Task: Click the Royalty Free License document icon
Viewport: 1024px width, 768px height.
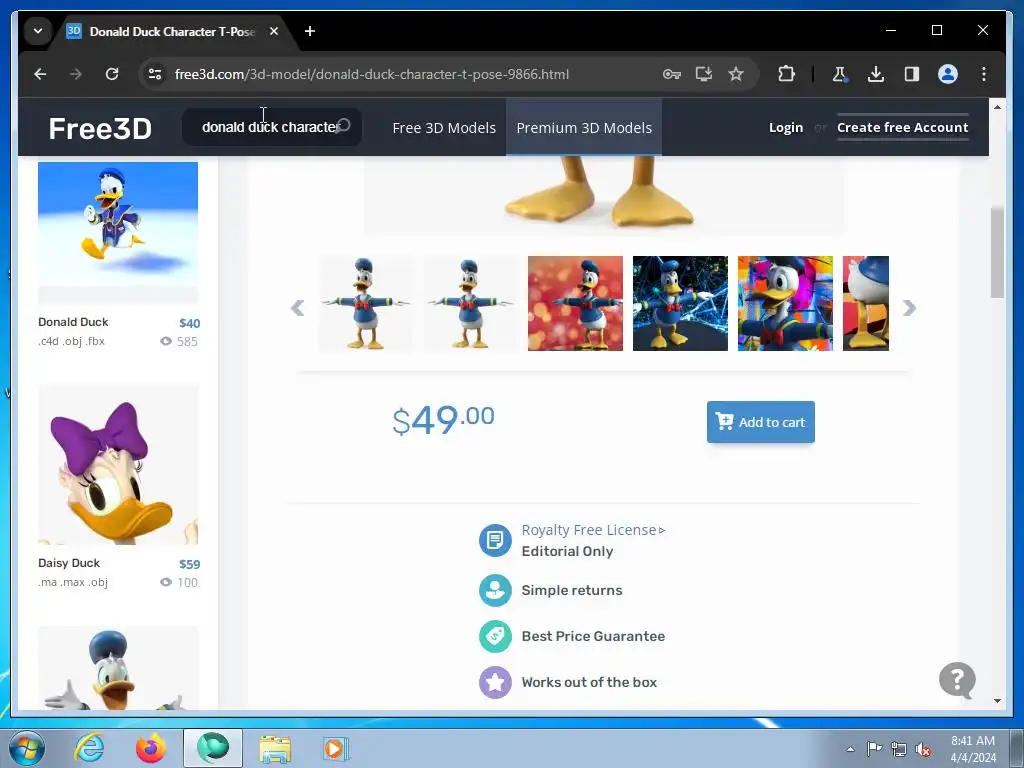Action: click(495, 540)
